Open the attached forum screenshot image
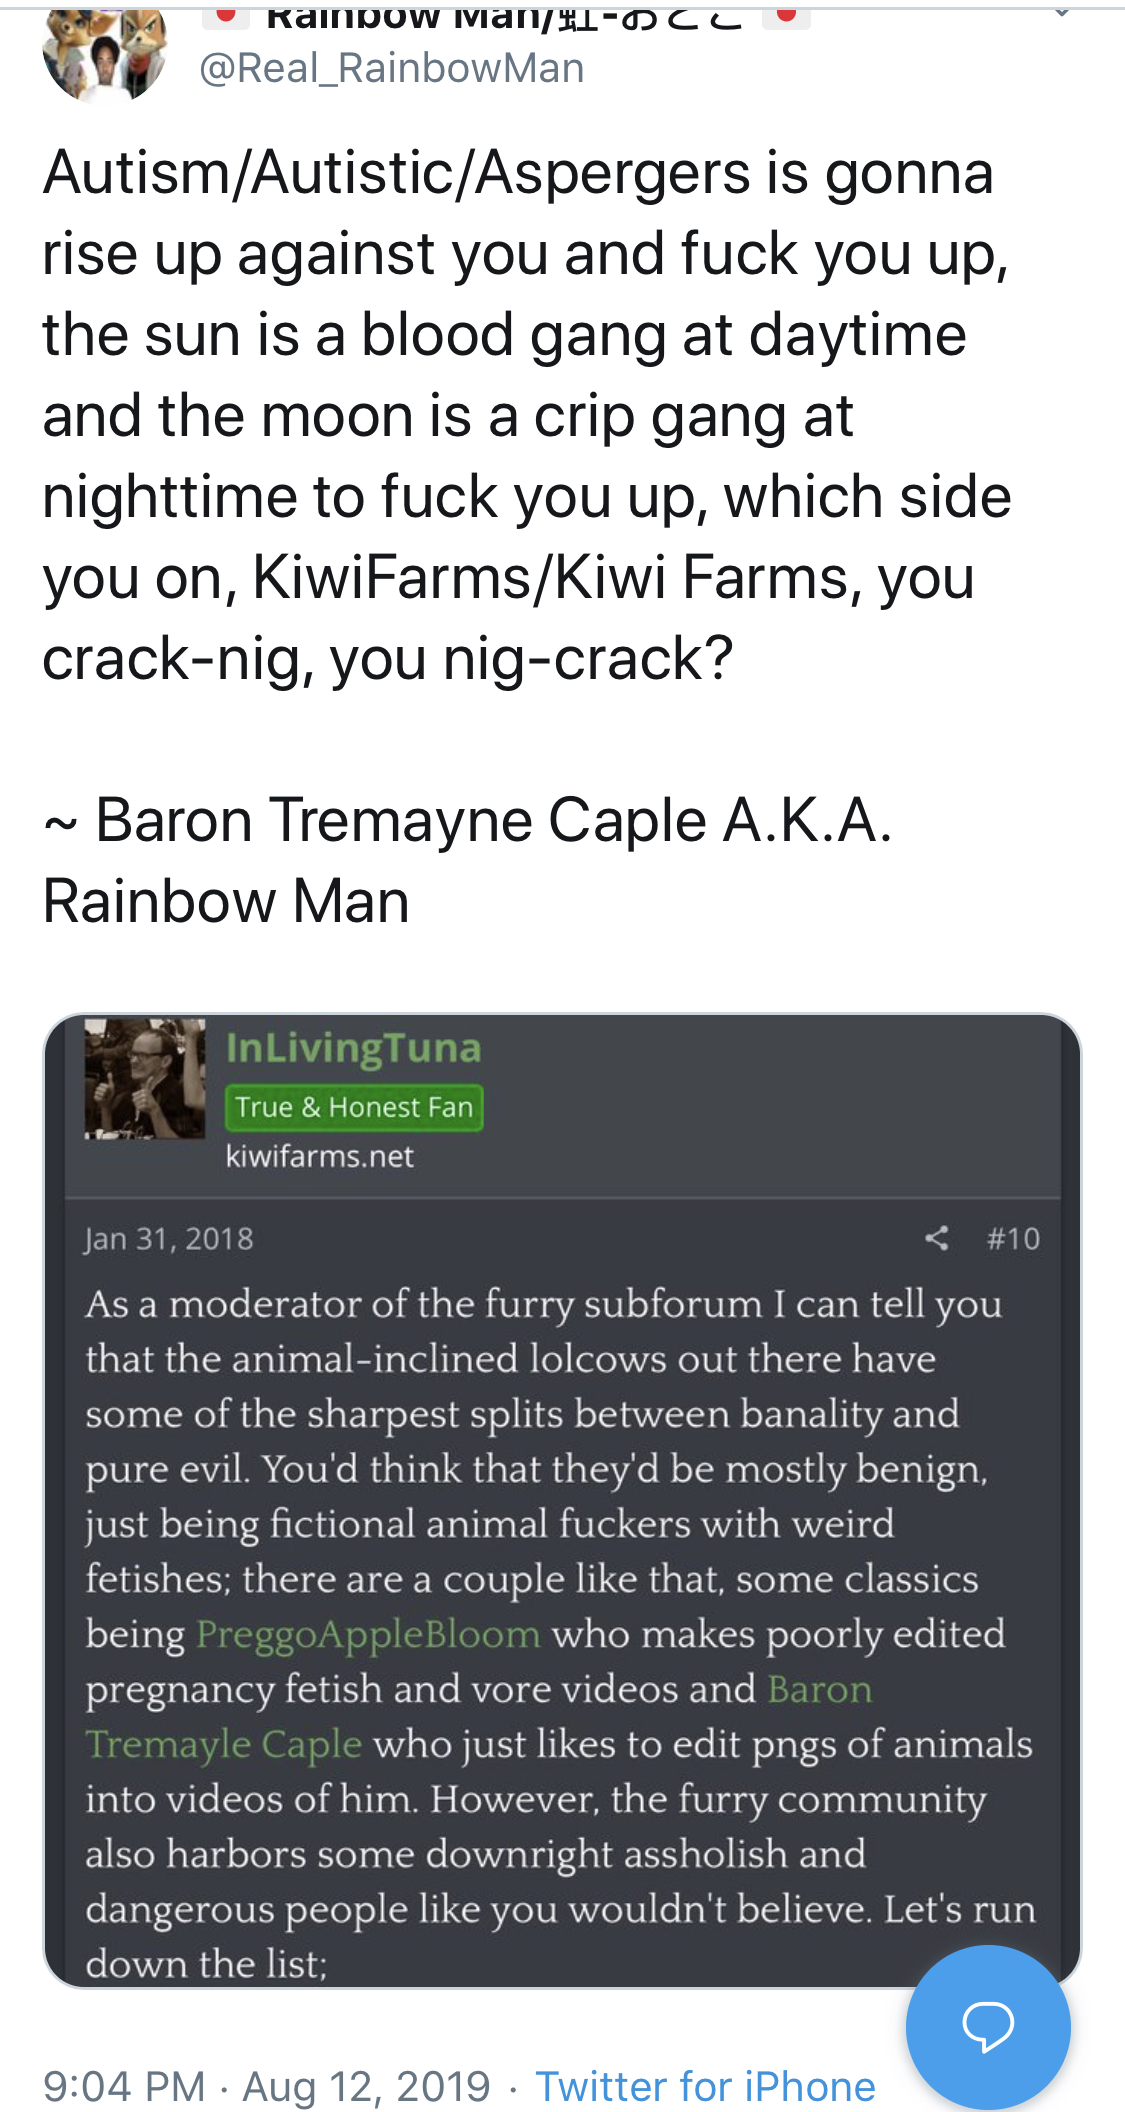 pyautogui.click(x=562, y=1501)
